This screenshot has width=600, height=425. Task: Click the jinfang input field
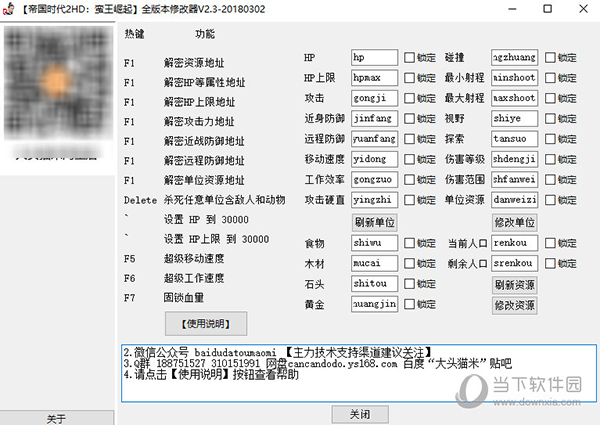coord(375,118)
